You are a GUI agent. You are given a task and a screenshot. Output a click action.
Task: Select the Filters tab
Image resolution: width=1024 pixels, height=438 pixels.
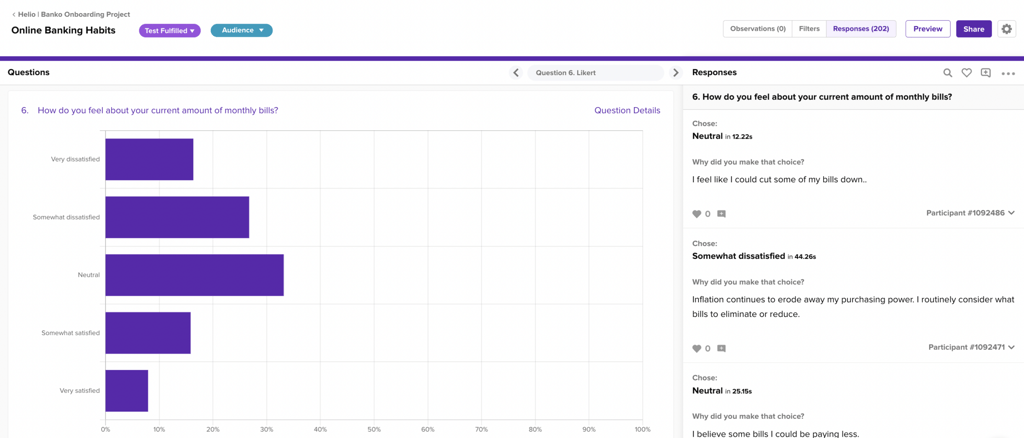(809, 29)
